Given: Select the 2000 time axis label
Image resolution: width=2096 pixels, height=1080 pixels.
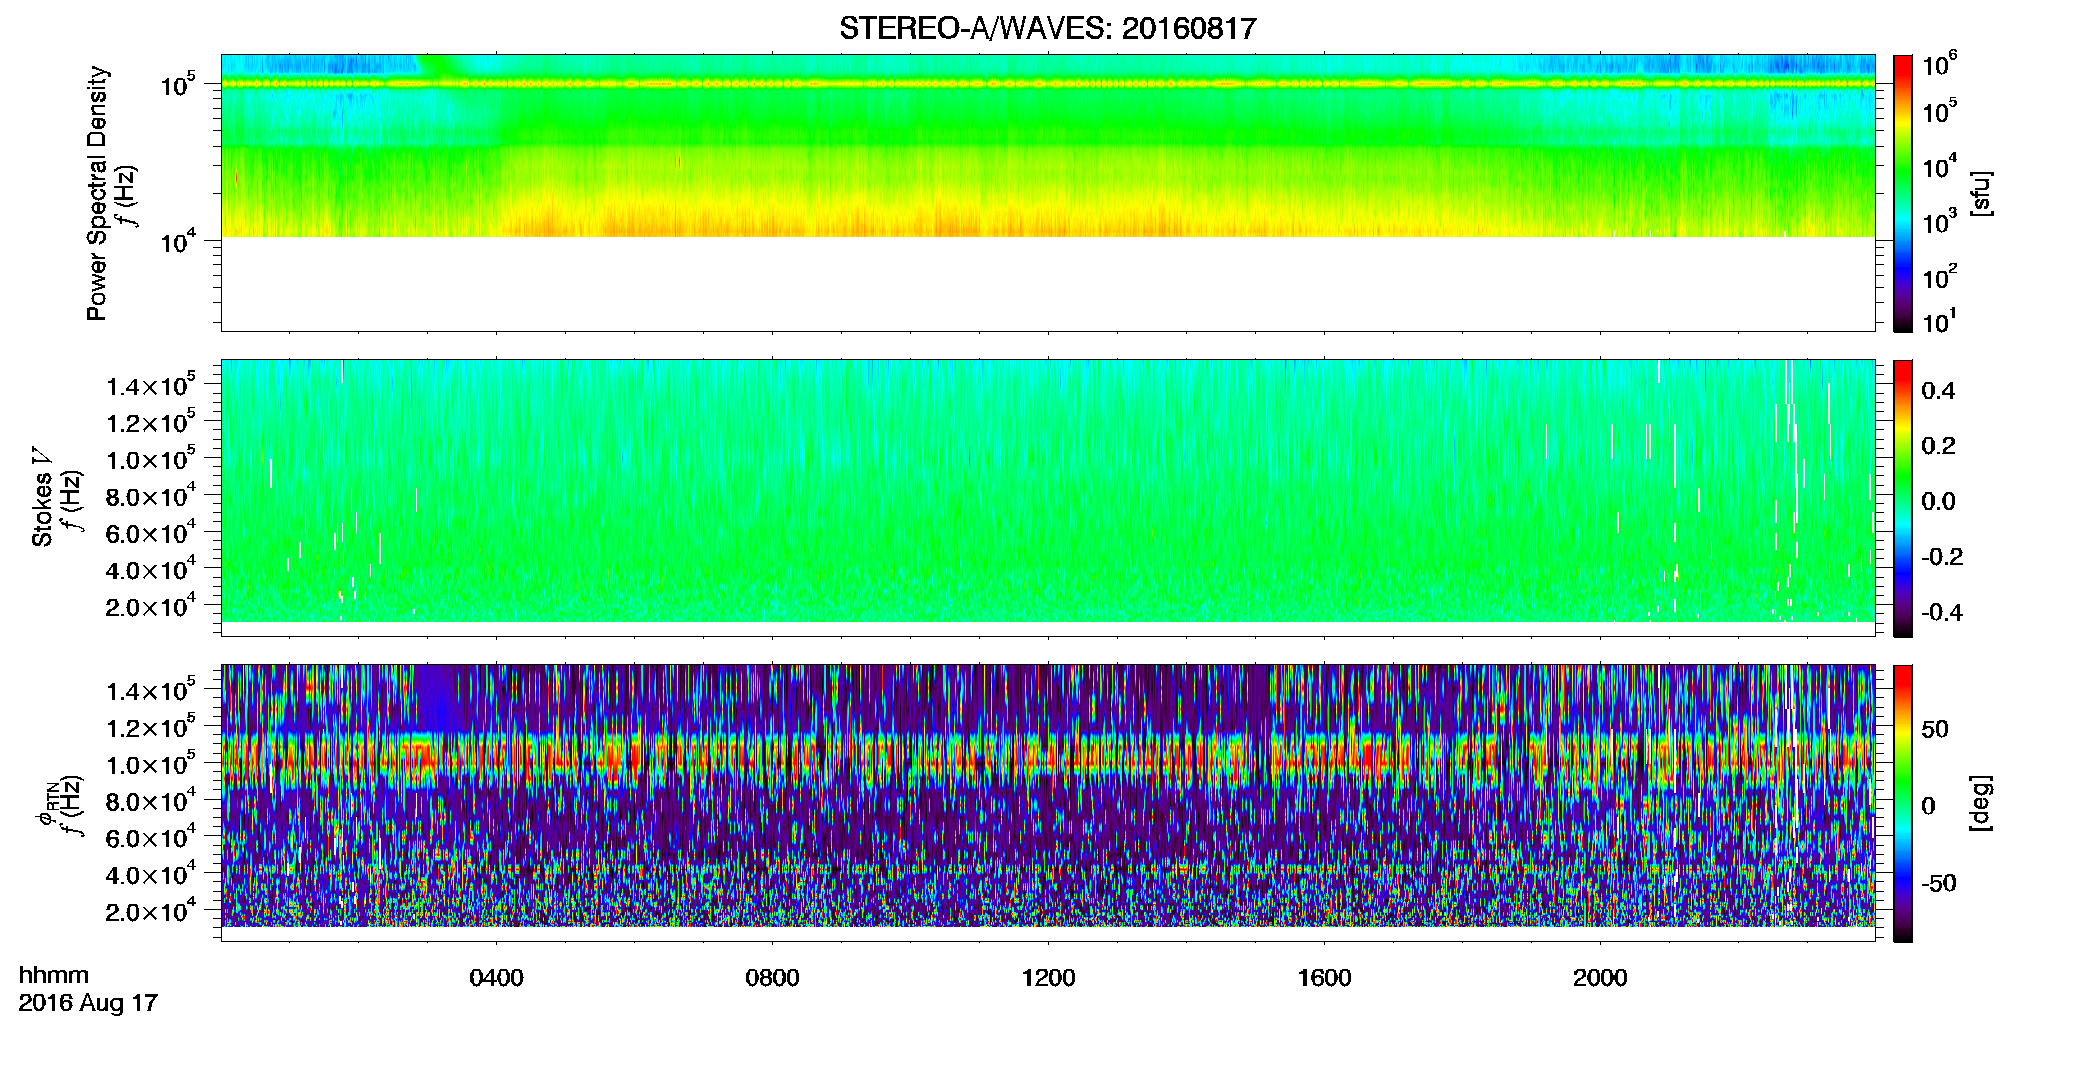Looking at the screenshot, I should point(1600,978).
